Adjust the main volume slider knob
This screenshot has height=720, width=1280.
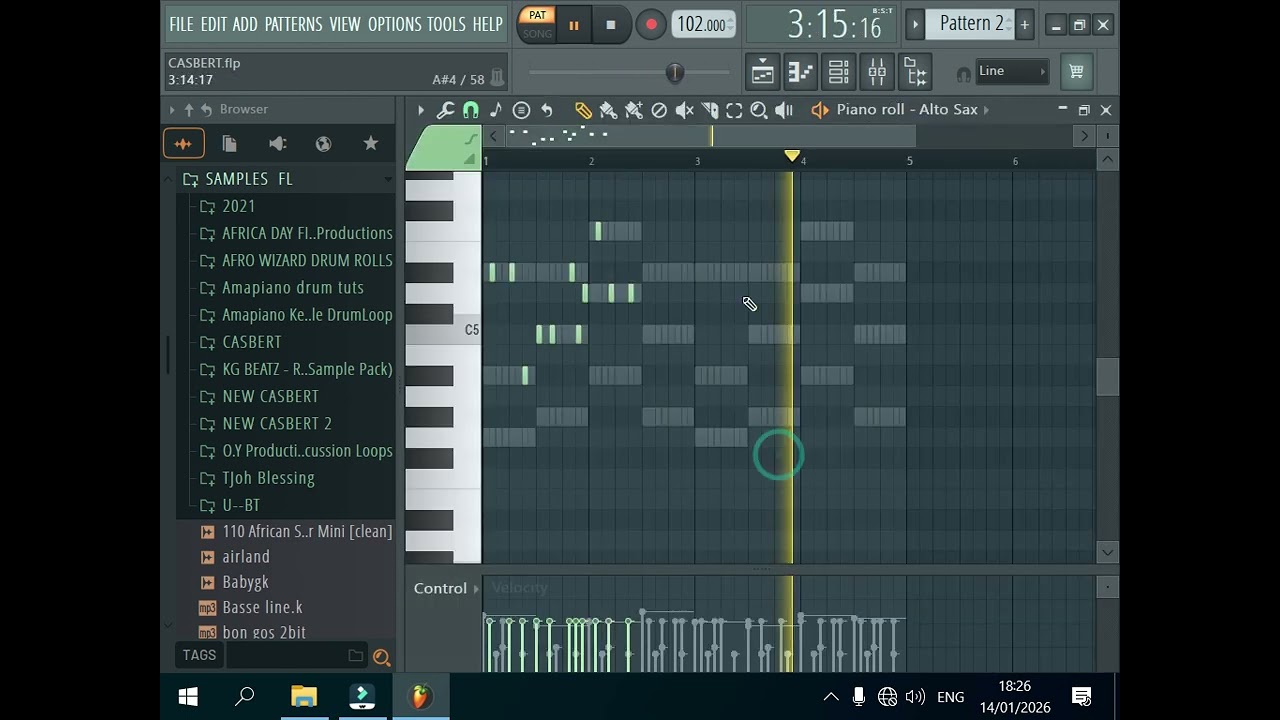pos(675,72)
